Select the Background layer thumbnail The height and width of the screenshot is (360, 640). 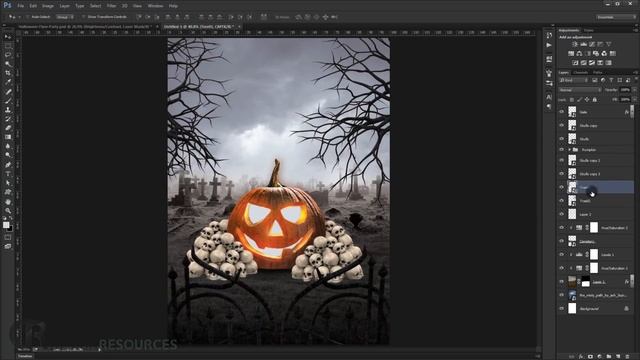[x=572, y=309]
